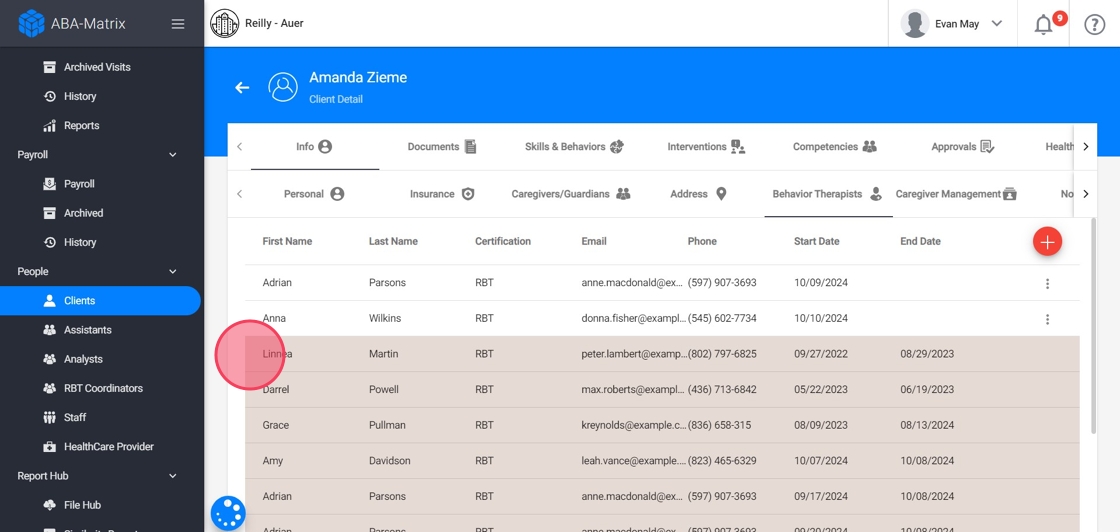This screenshot has height=532, width=1120.
Task: Collapse the Payroll sidebar section
Action: click(x=172, y=155)
